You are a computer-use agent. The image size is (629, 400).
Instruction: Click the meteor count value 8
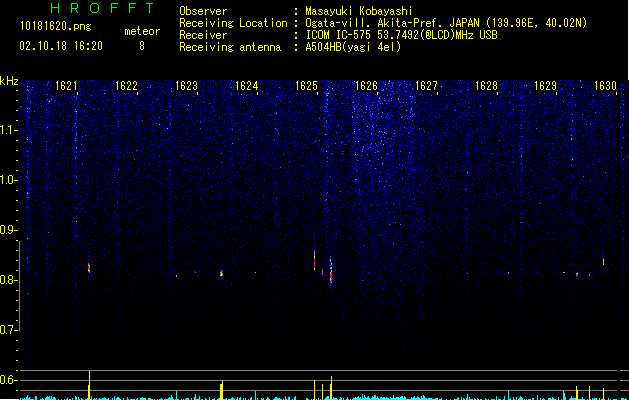142,46
